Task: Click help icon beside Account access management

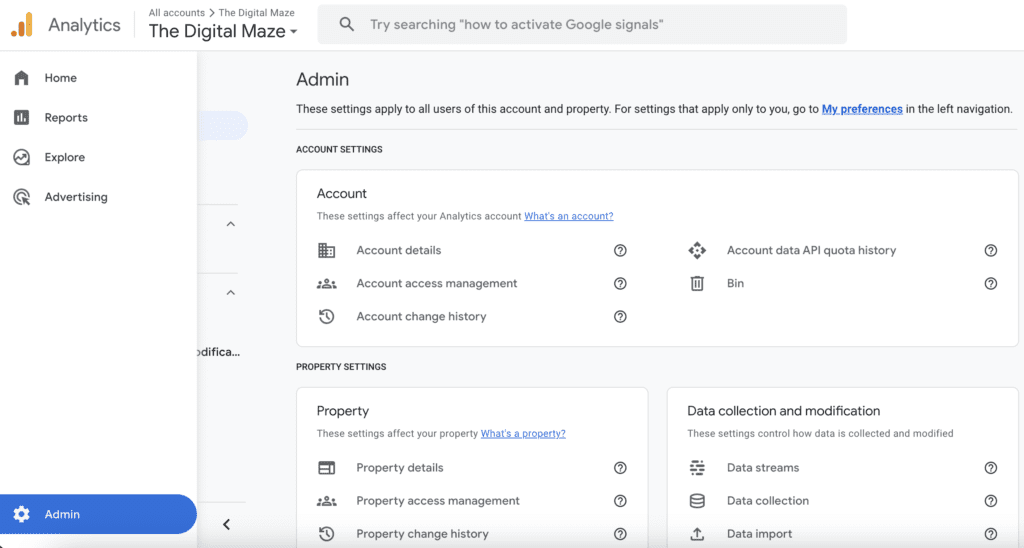Action: [x=620, y=284]
